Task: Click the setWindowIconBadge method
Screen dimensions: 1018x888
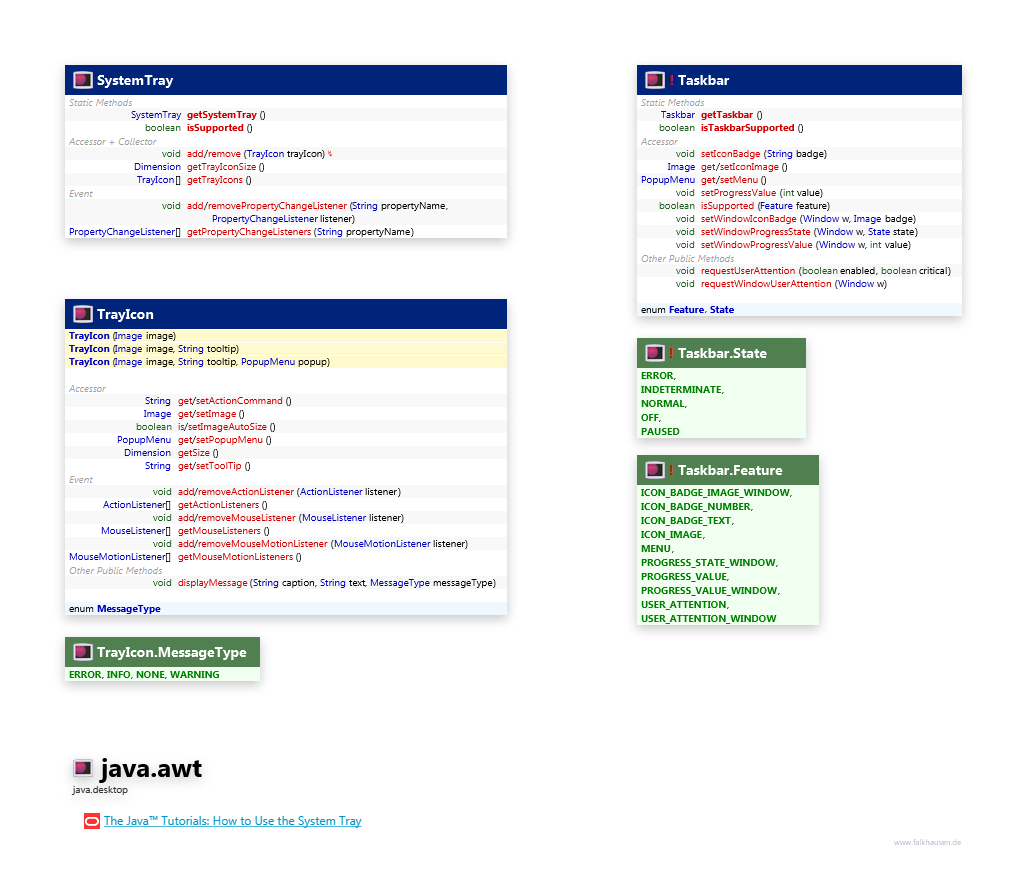Action: click(749, 219)
